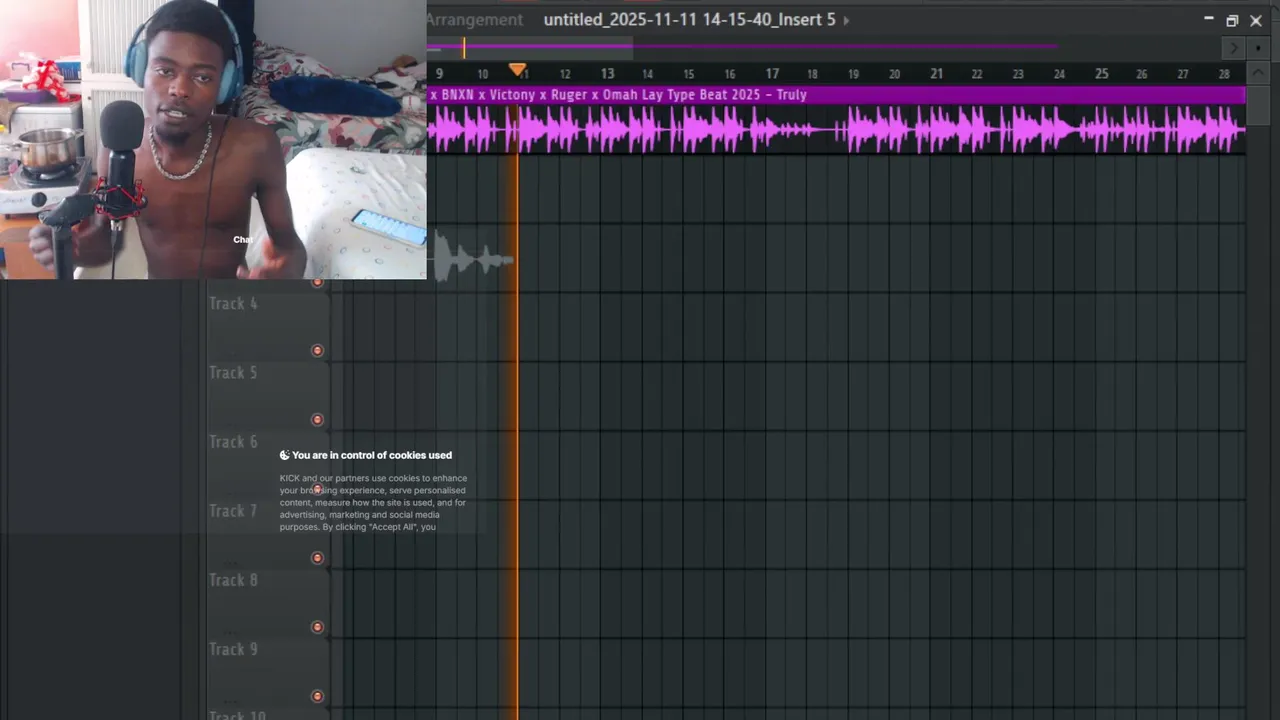Select the purple Omah Lay Type Beat clip title
This screenshot has width=1280, height=720.
point(618,95)
